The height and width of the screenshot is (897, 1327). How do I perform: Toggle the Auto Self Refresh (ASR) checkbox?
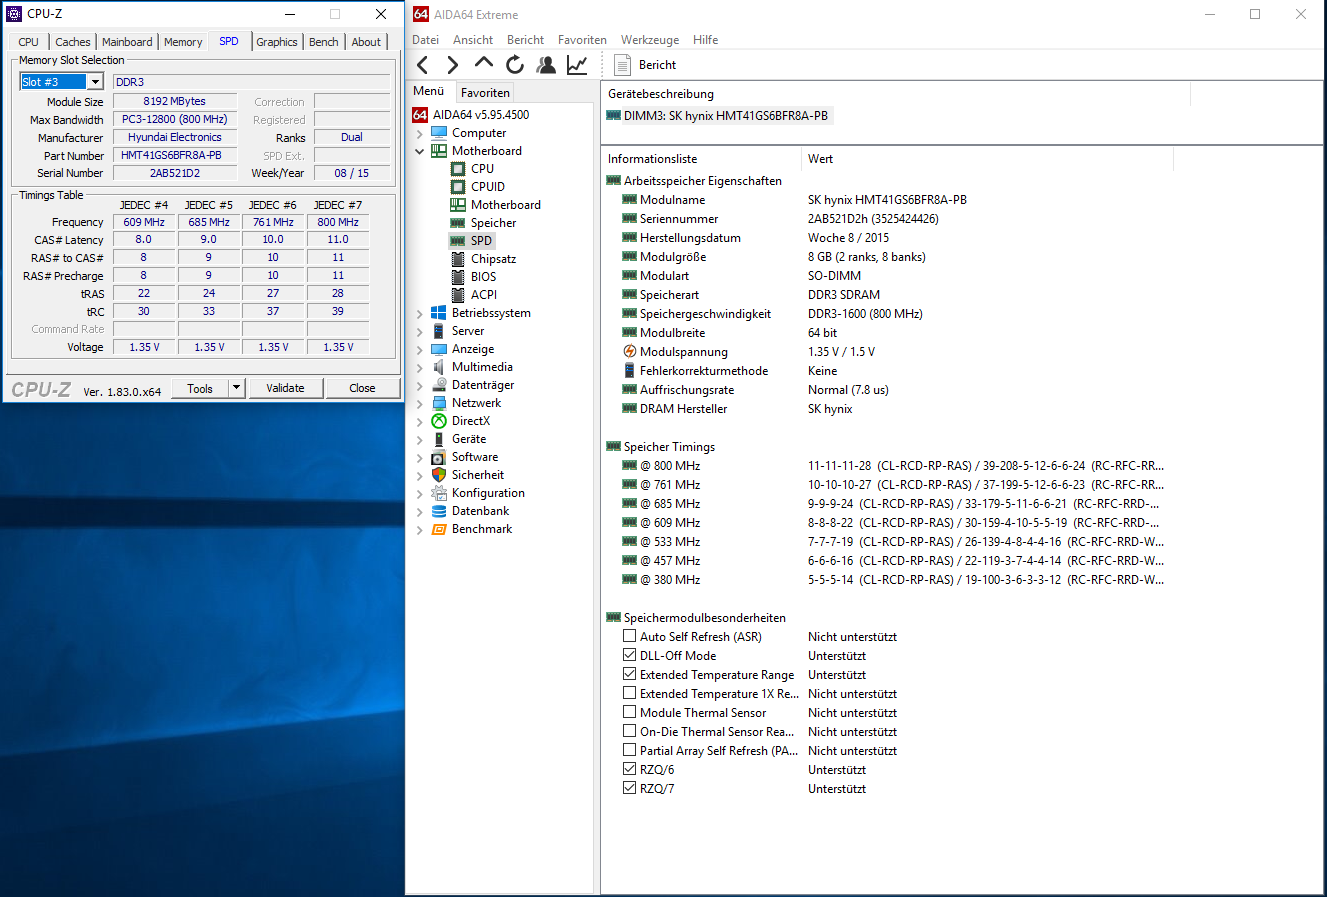629,636
